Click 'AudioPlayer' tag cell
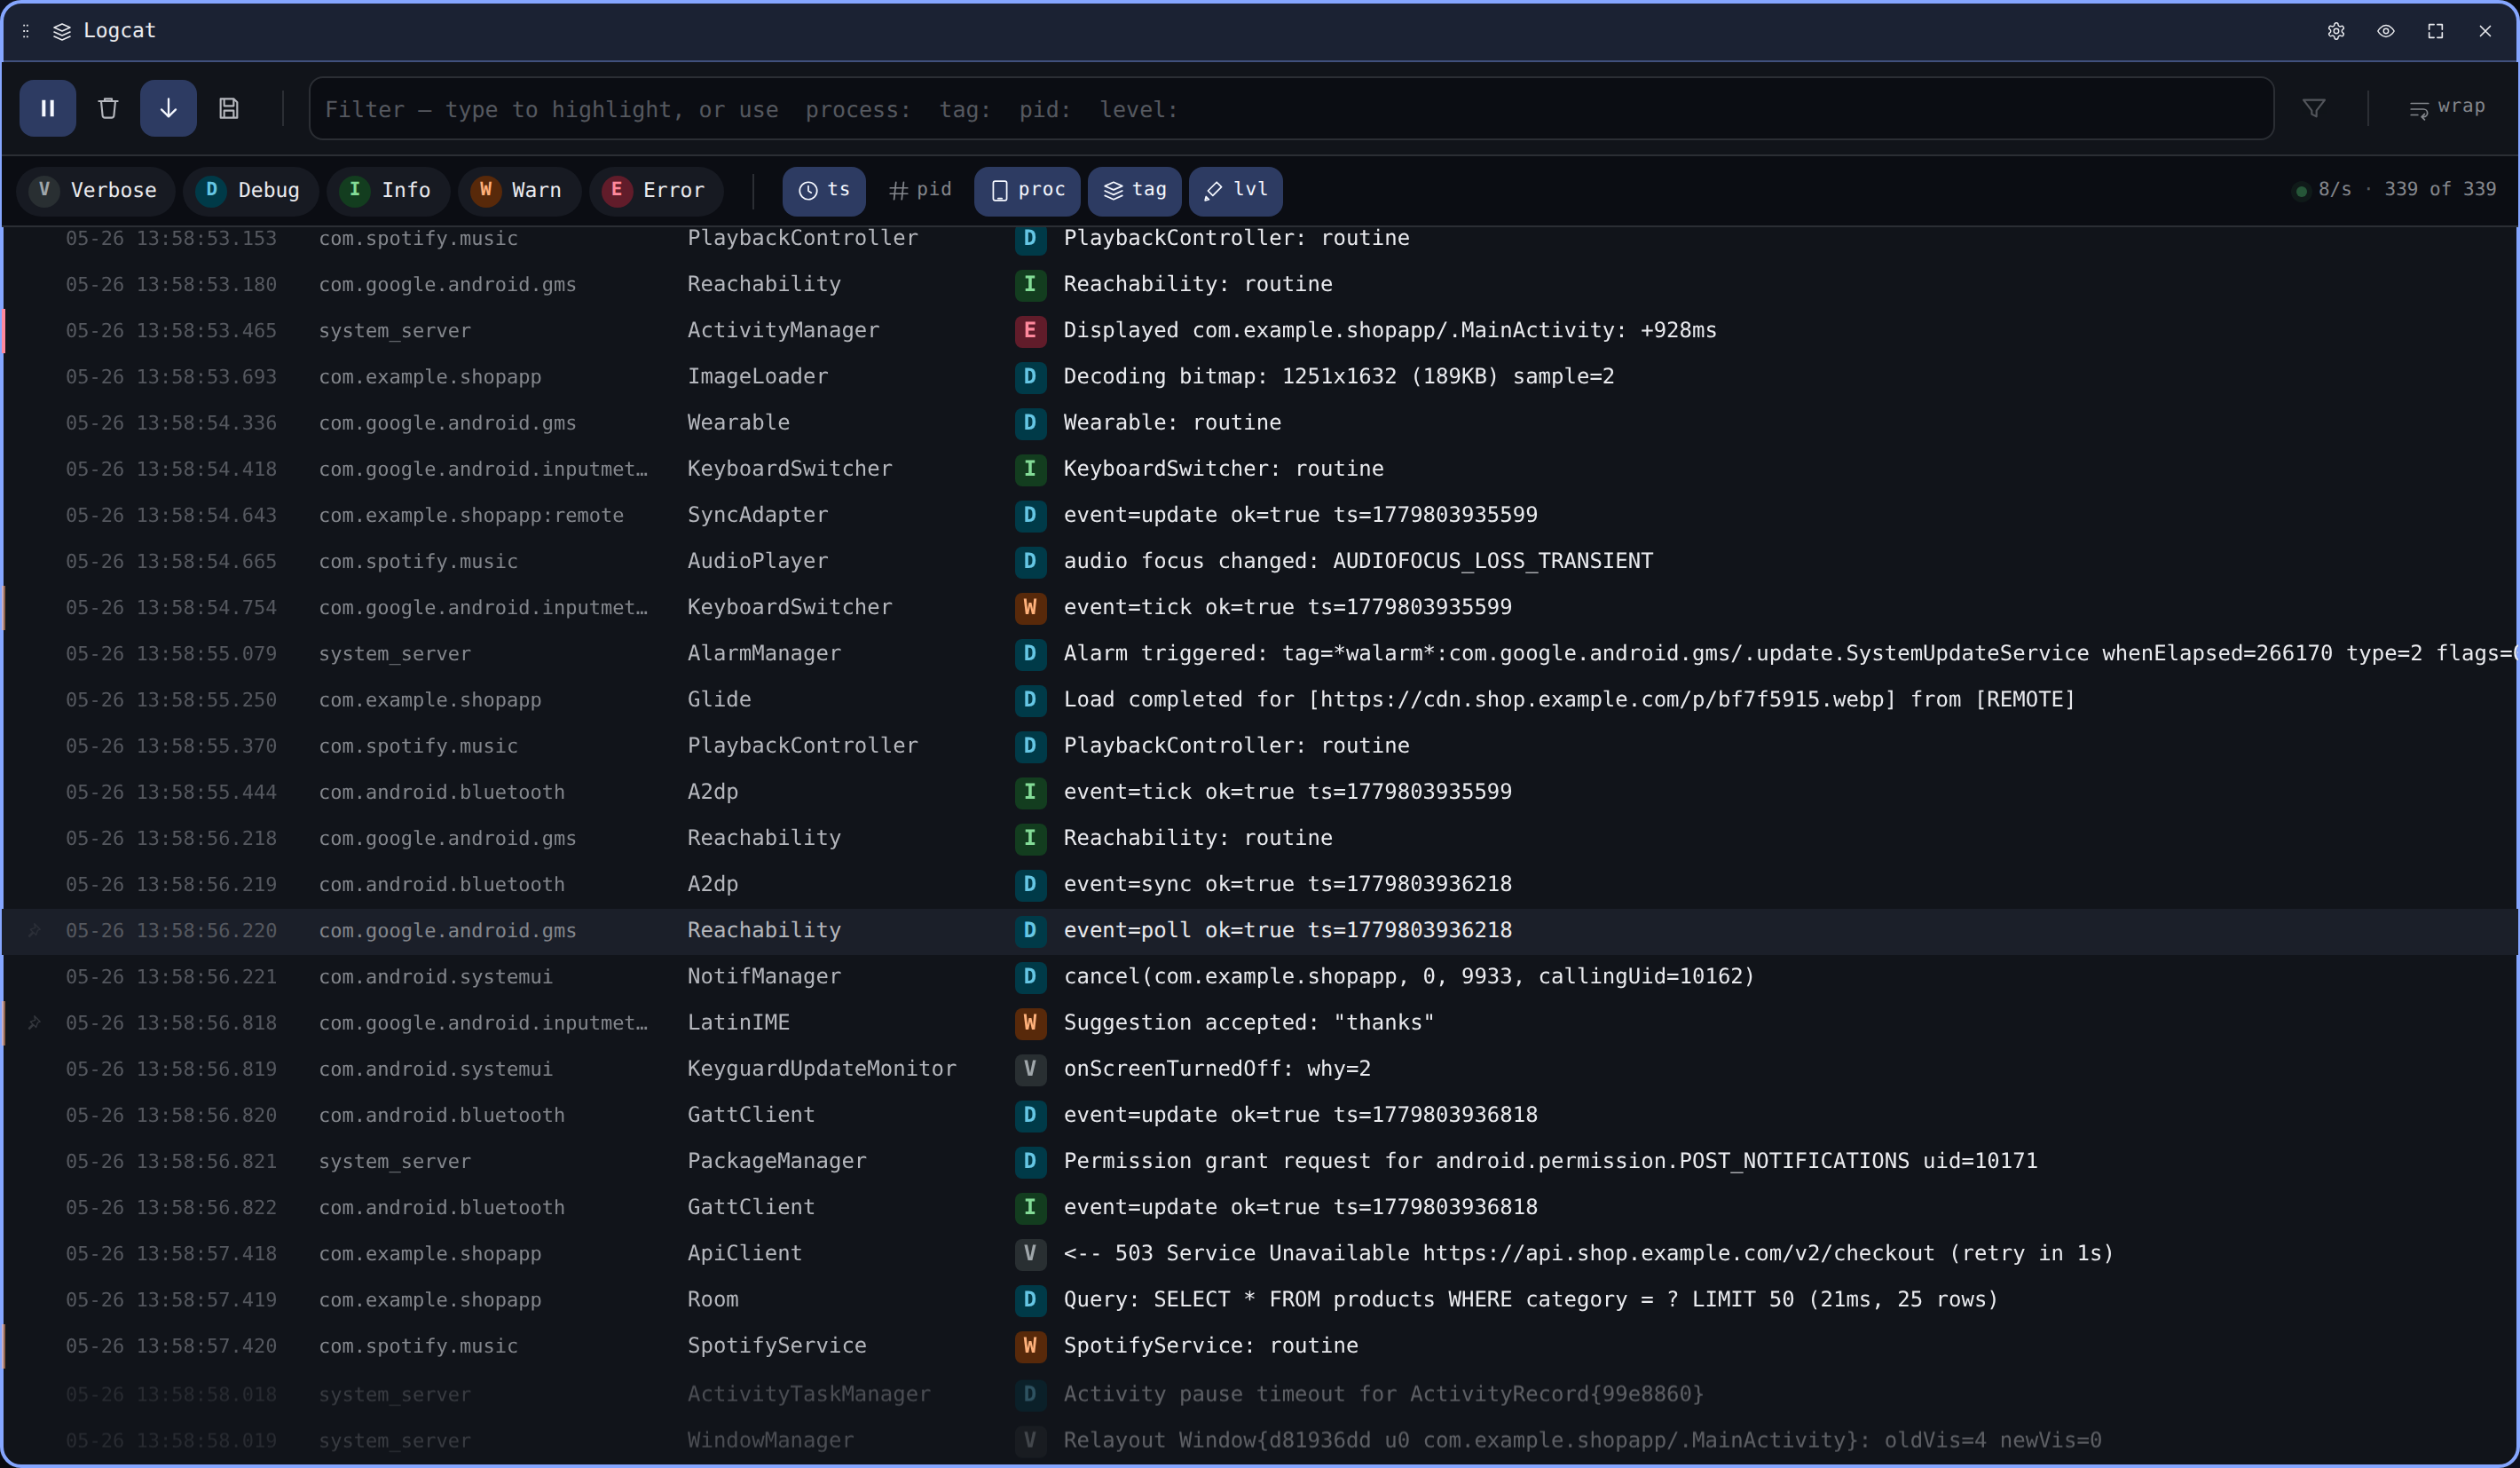This screenshot has height=1468, width=2520. (758, 561)
